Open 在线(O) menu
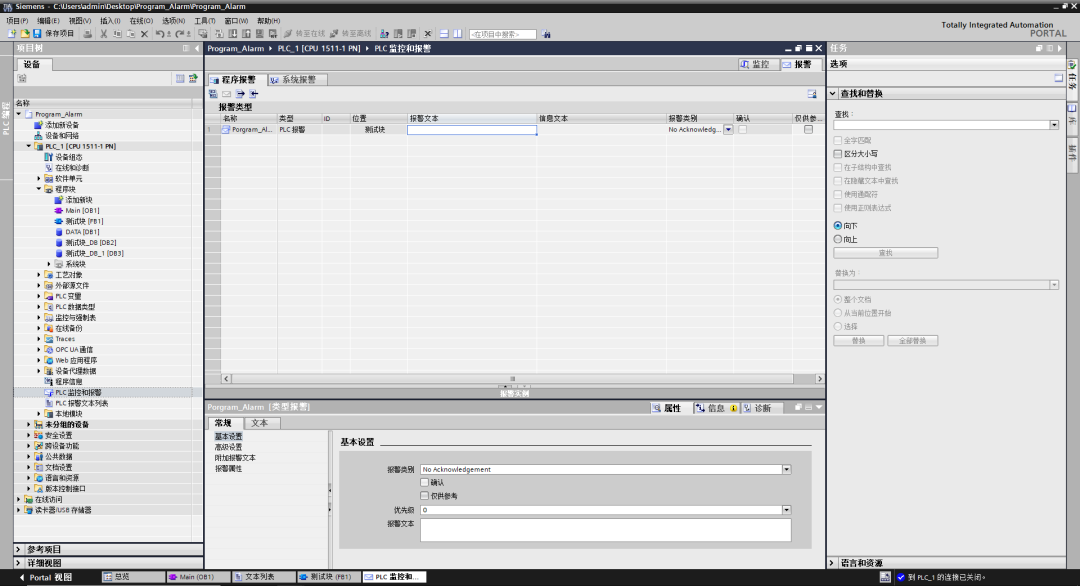This screenshot has height=586, width=1080. pos(141,21)
